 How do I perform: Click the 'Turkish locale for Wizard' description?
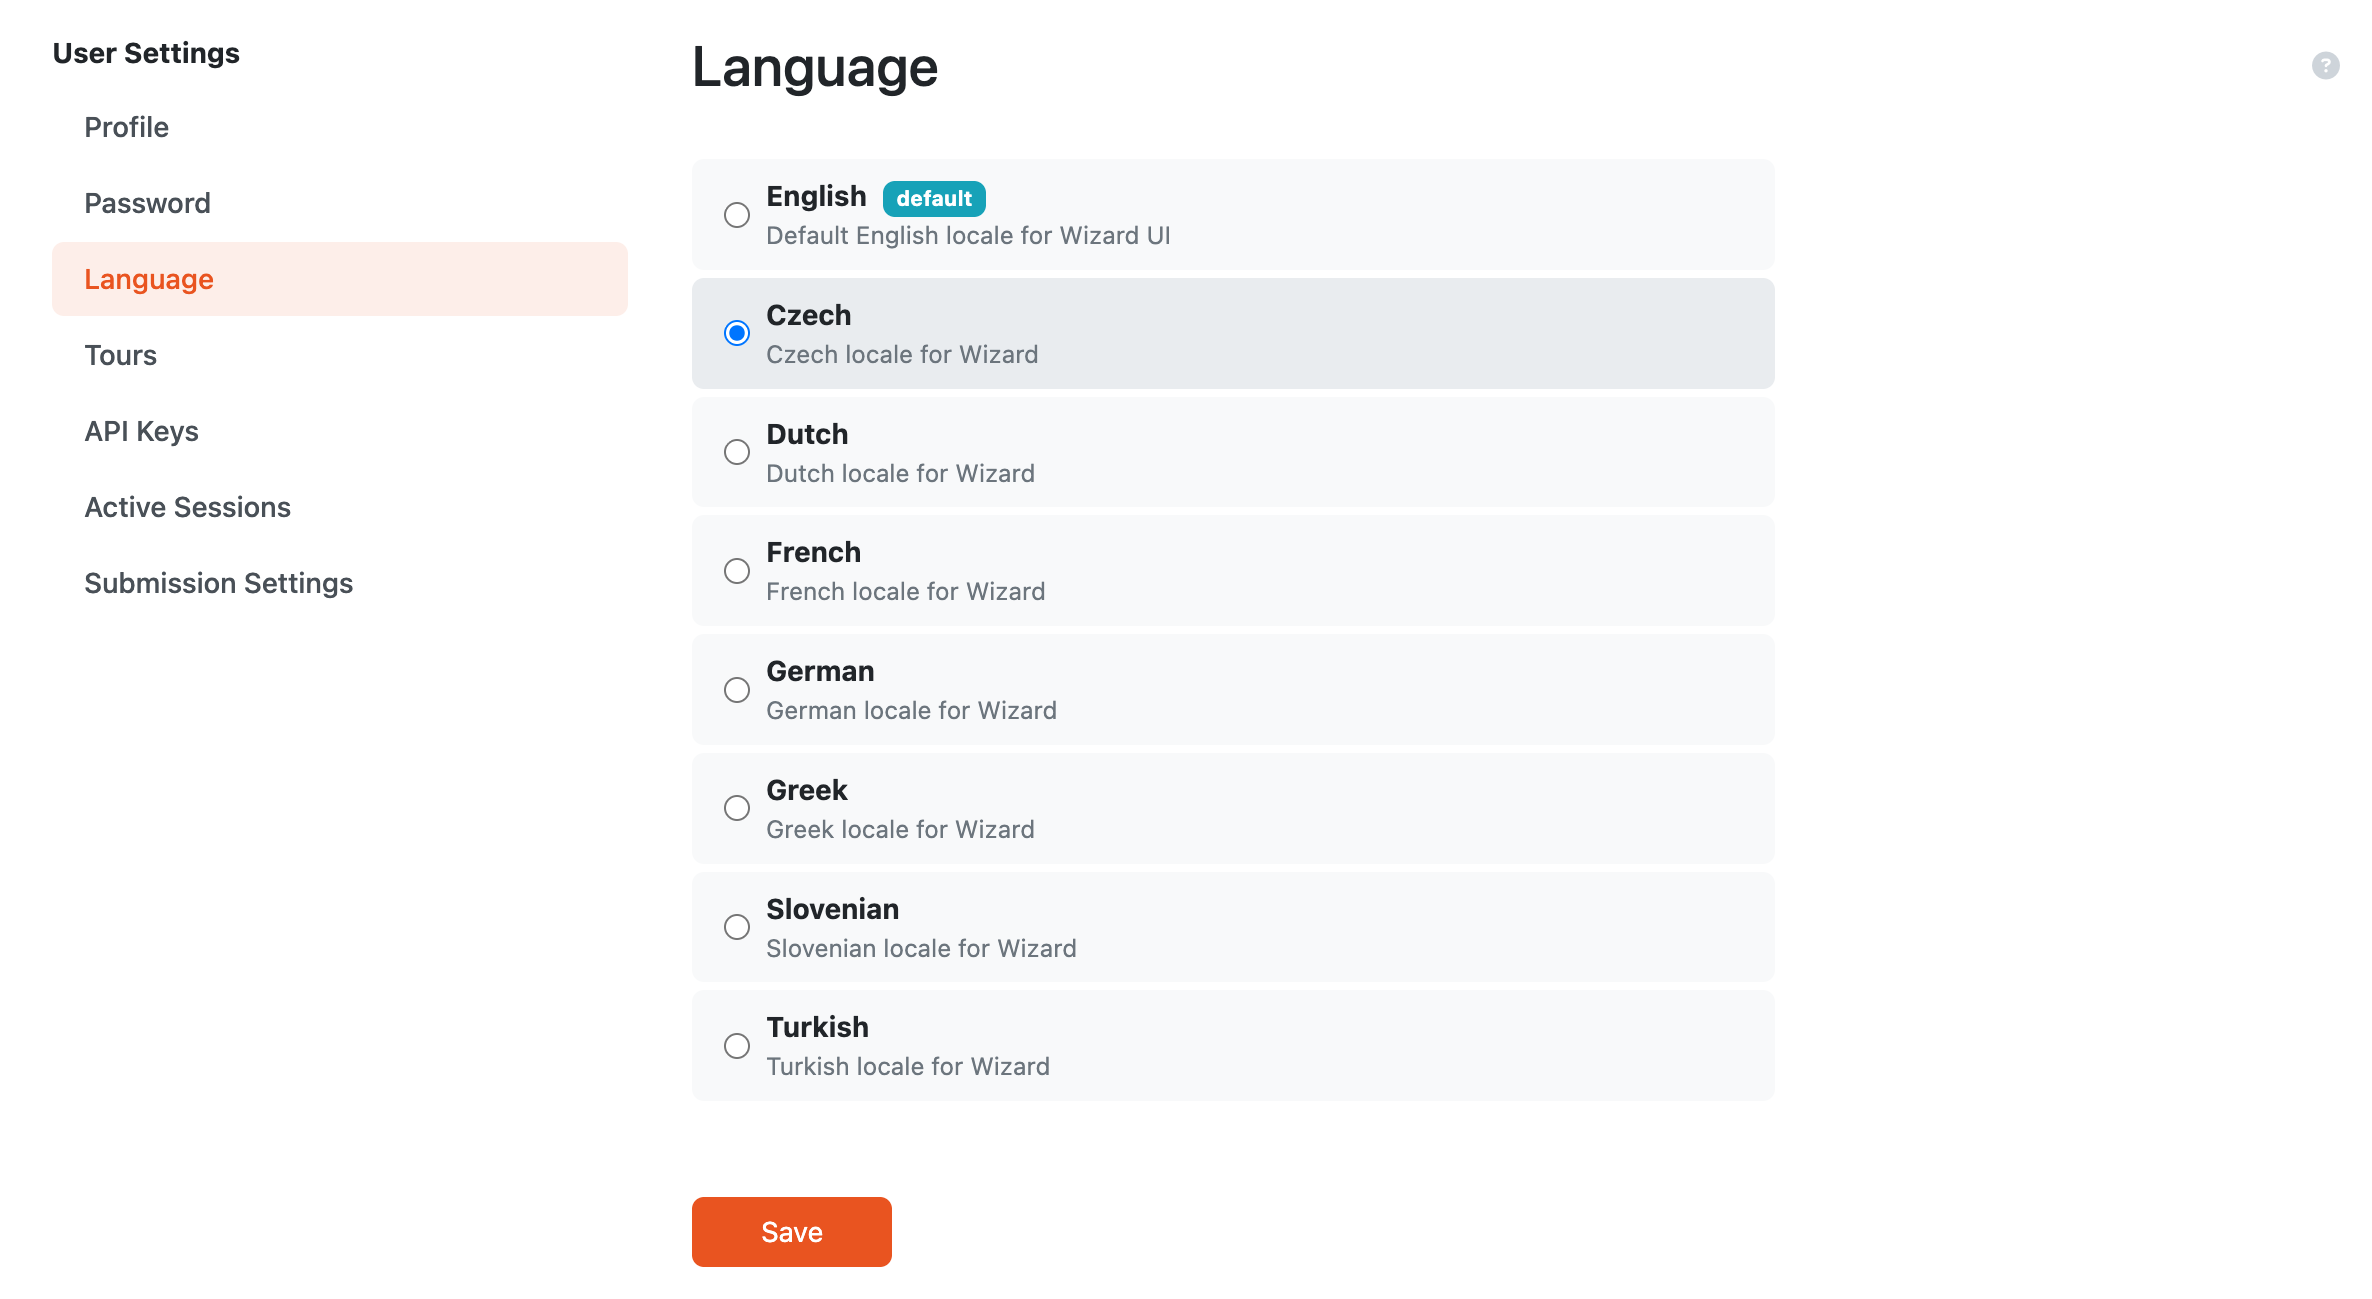pyautogui.click(x=908, y=1067)
